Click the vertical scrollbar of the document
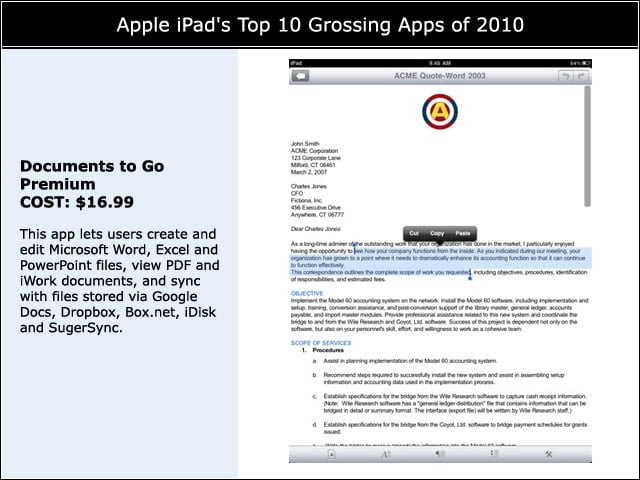The image size is (640, 480). tap(587, 146)
